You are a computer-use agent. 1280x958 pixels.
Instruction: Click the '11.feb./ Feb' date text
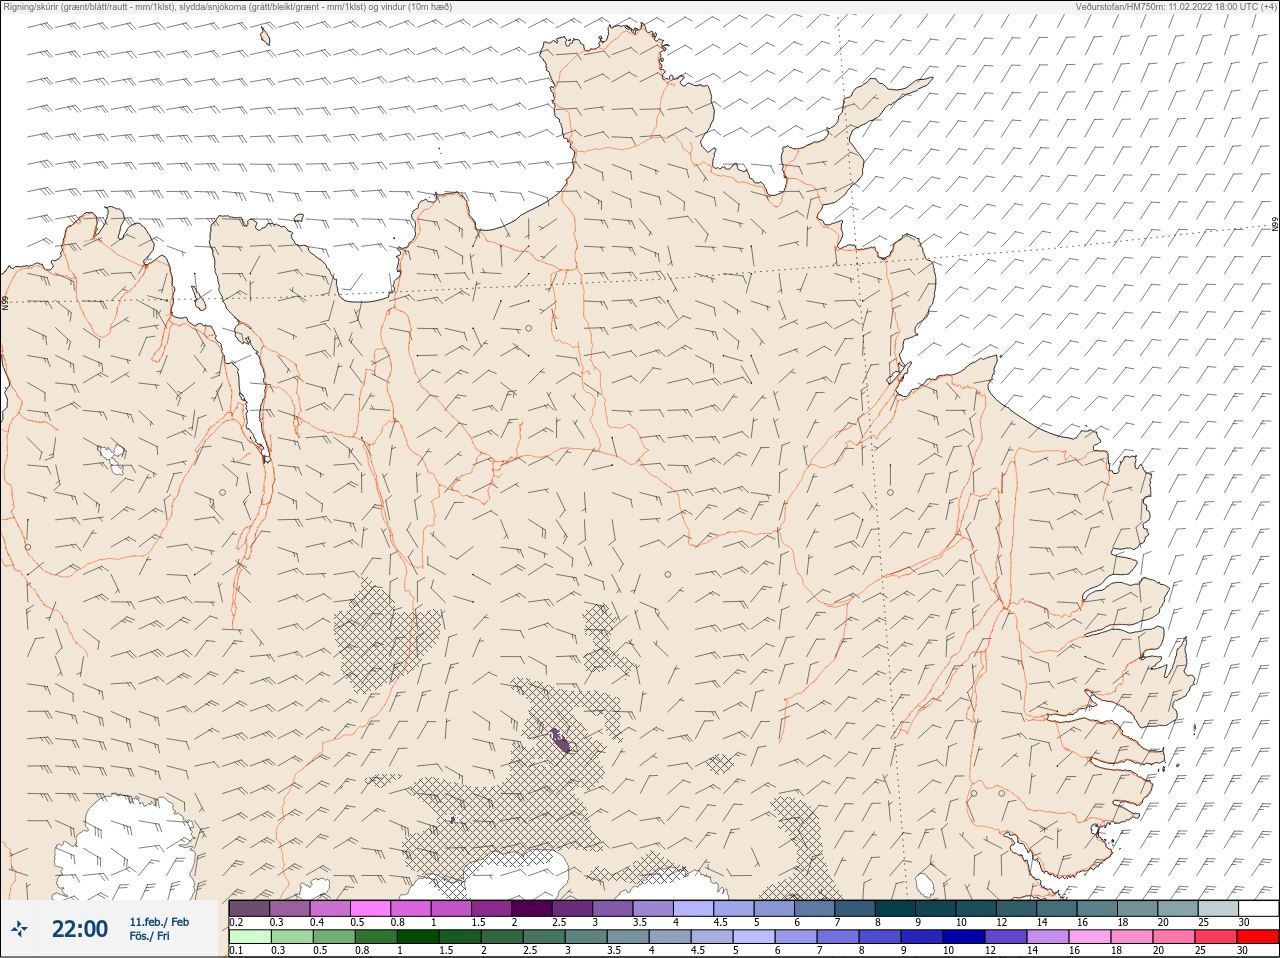[159, 922]
